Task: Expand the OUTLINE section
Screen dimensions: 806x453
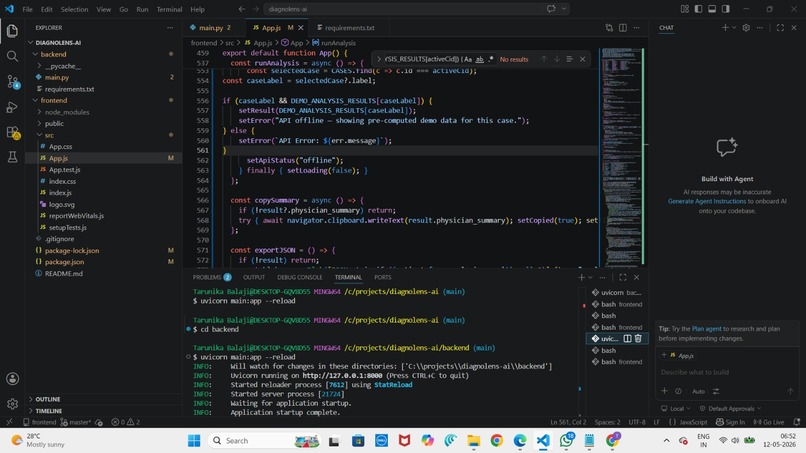Action: click(48, 399)
